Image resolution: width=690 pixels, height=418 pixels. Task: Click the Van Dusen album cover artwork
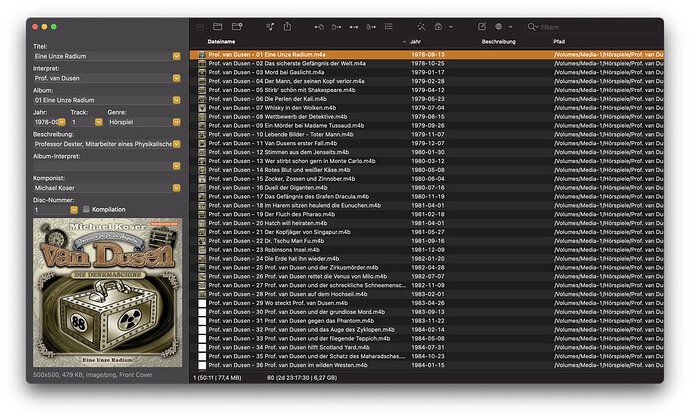(105, 295)
